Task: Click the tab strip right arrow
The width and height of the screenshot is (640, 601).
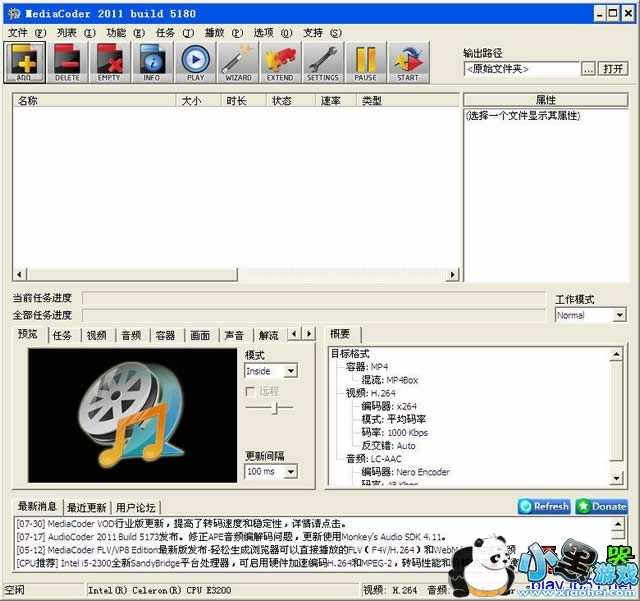Action: (x=309, y=334)
